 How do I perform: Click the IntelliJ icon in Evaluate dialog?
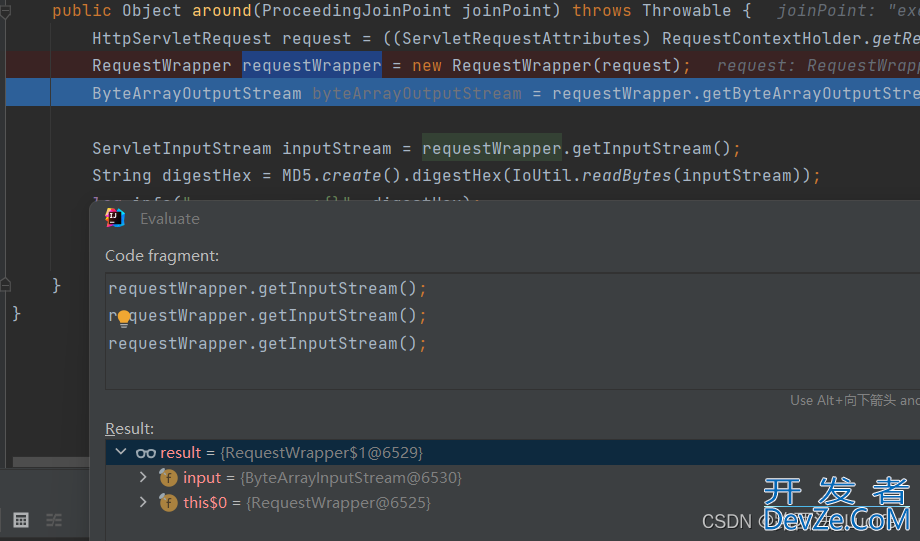[115, 218]
